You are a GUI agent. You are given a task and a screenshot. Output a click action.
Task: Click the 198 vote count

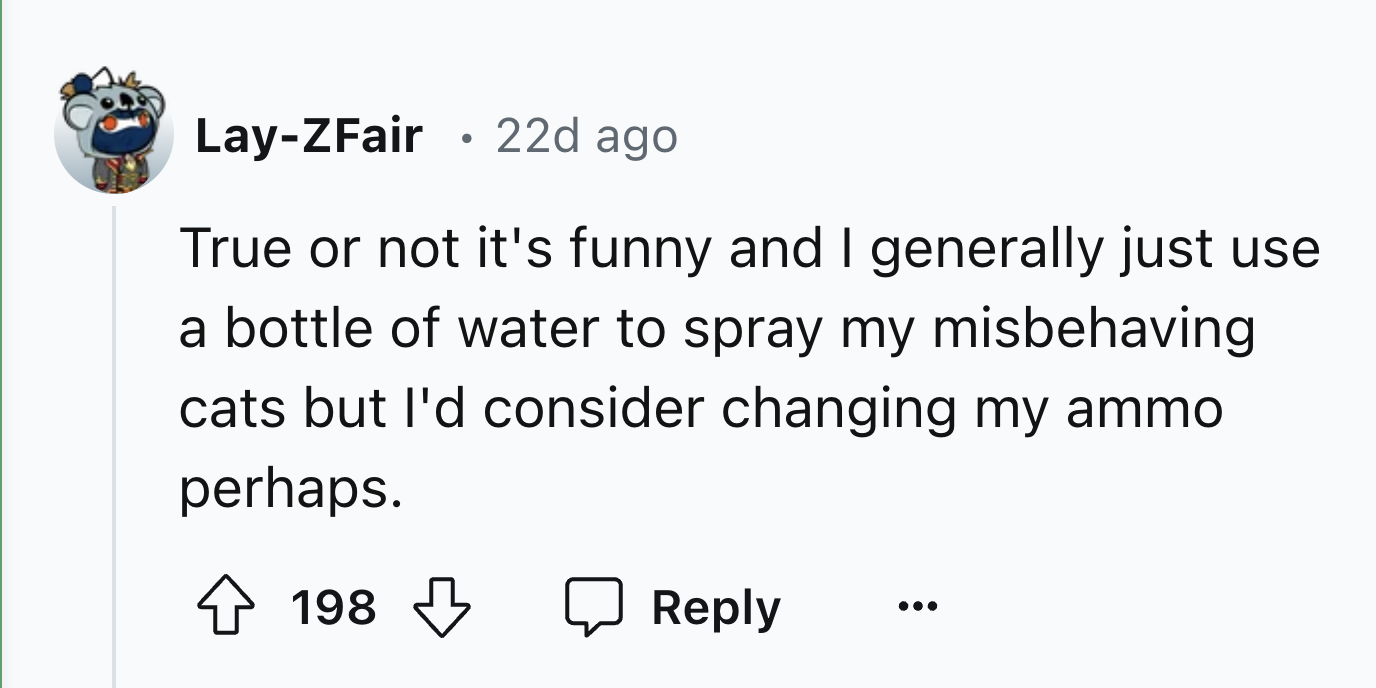point(334,608)
